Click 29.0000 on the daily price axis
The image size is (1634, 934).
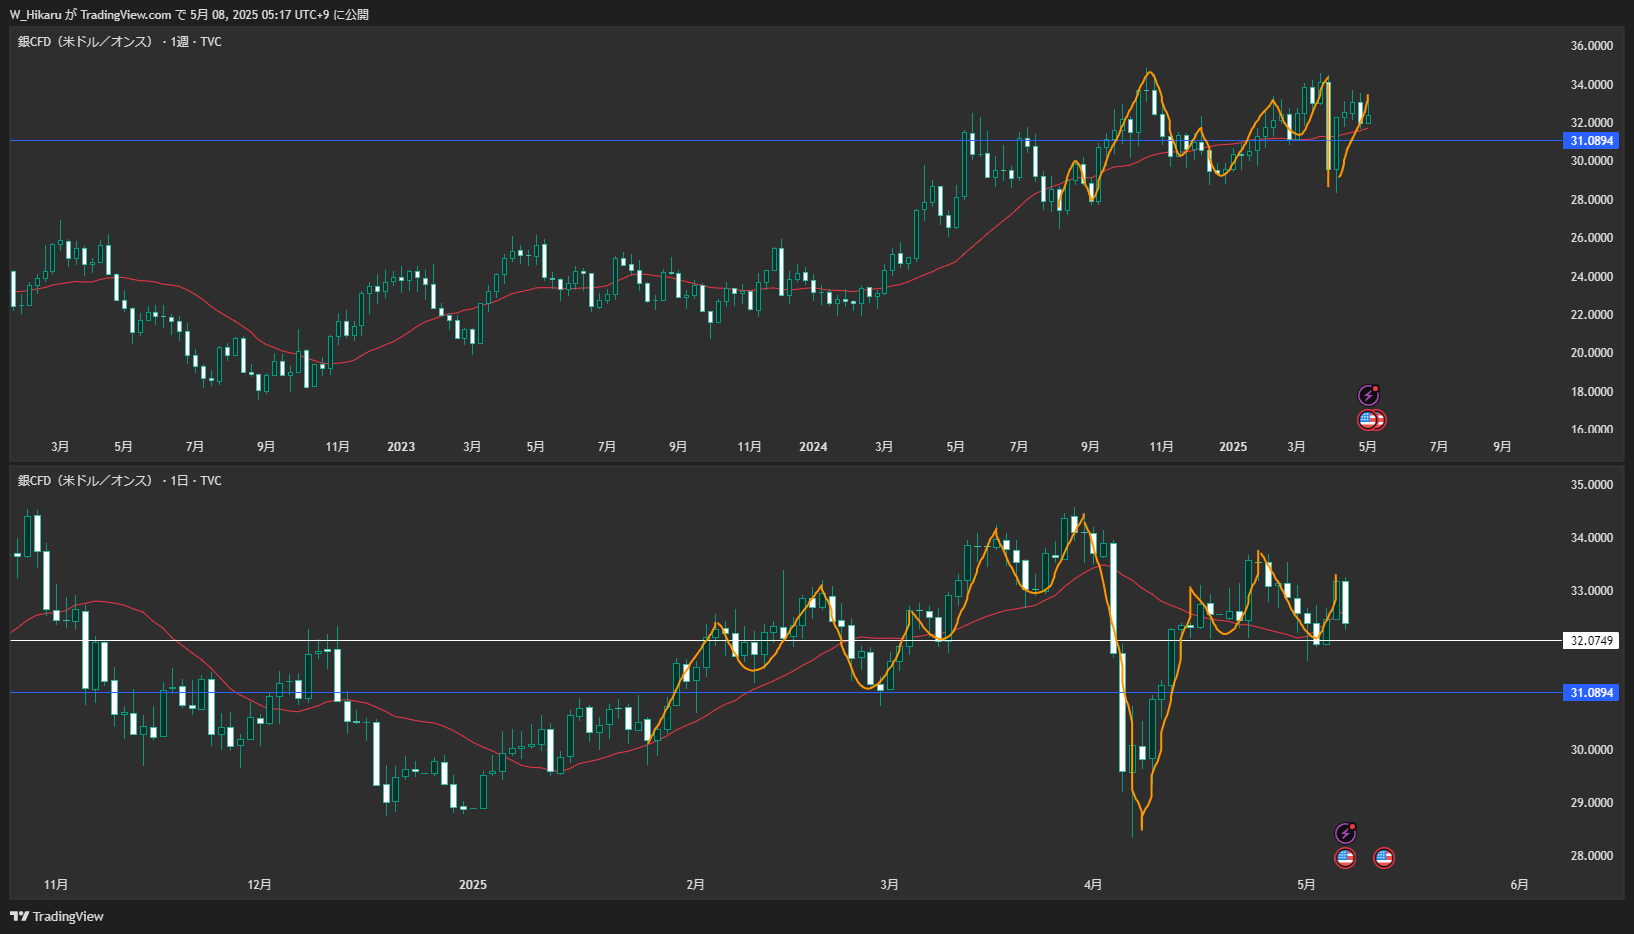(1592, 803)
